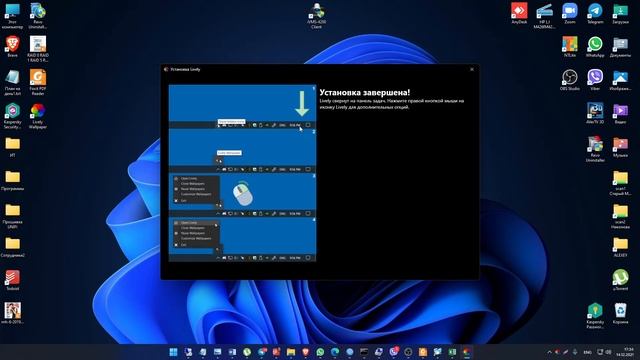Image resolution: width=640 pixels, height=360 pixels.
Task: Open Revo Uninstaller icon beside AloeTV
Action: click(x=595, y=149)
